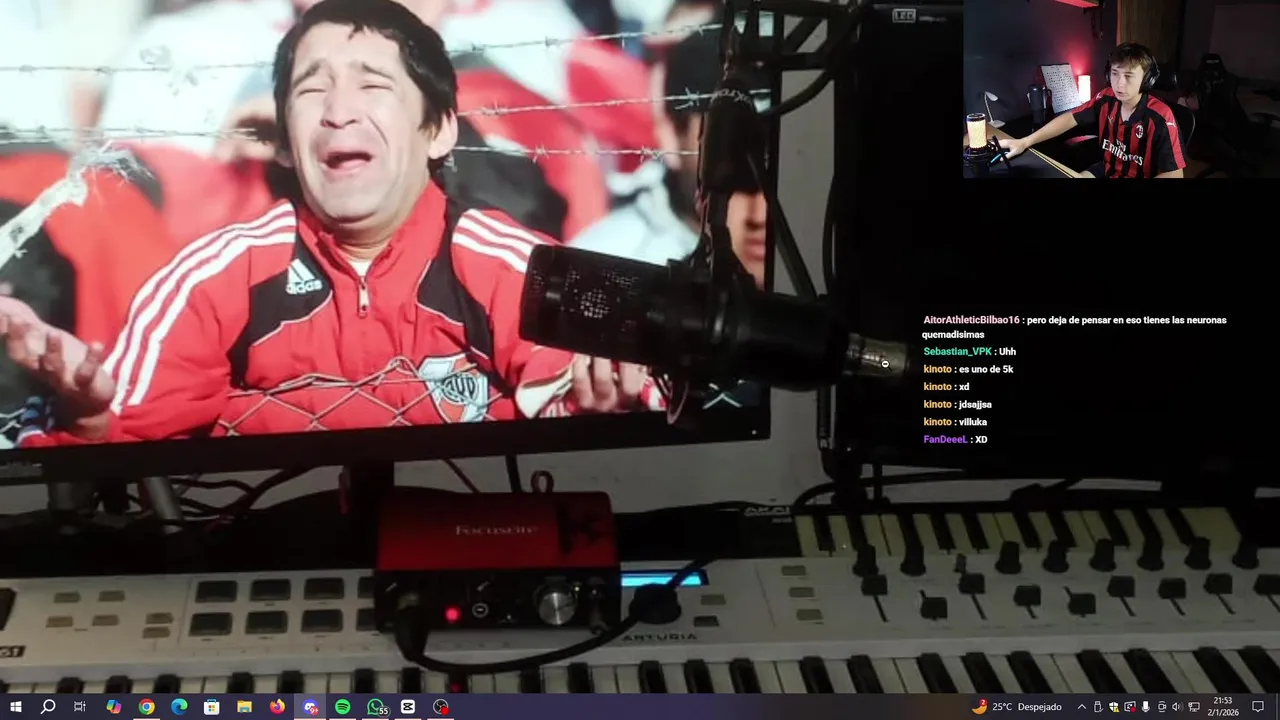Open WhatsApp with 55 unread badge
The image size is (1280, 720).
pyautogui.click(x=376, y=707)
